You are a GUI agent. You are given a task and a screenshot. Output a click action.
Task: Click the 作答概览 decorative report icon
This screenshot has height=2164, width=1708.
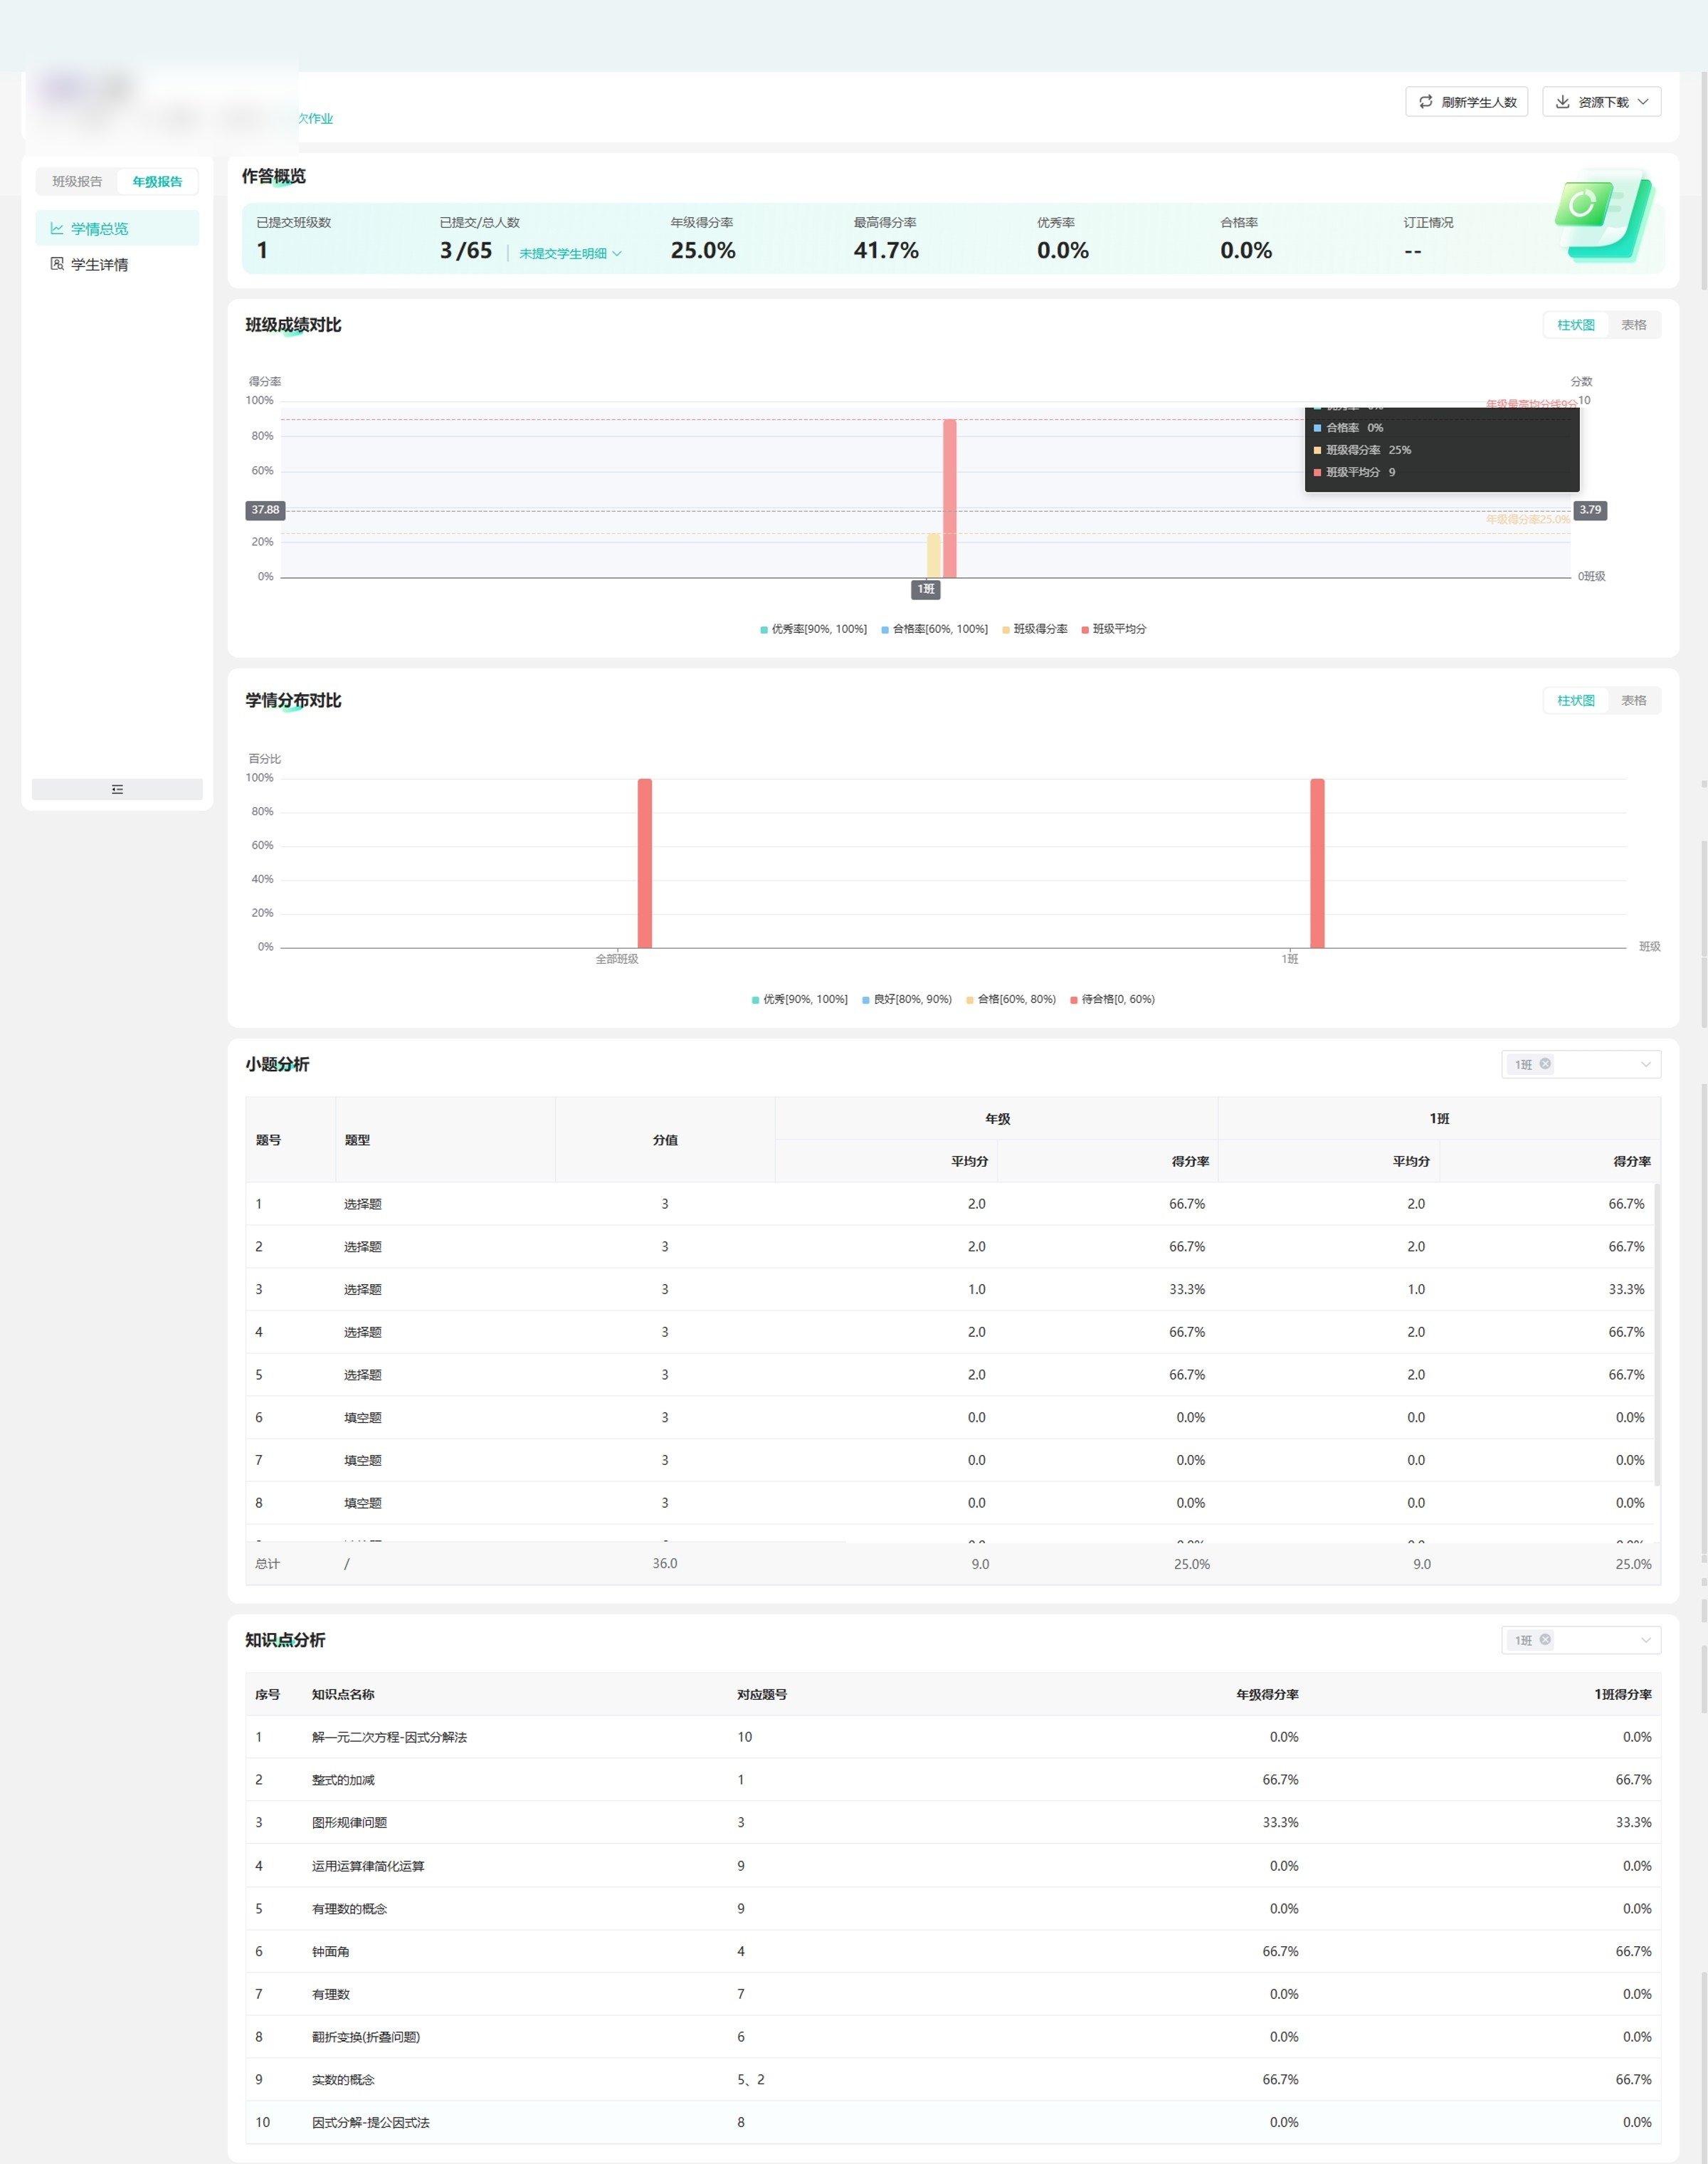(1603, 217)
